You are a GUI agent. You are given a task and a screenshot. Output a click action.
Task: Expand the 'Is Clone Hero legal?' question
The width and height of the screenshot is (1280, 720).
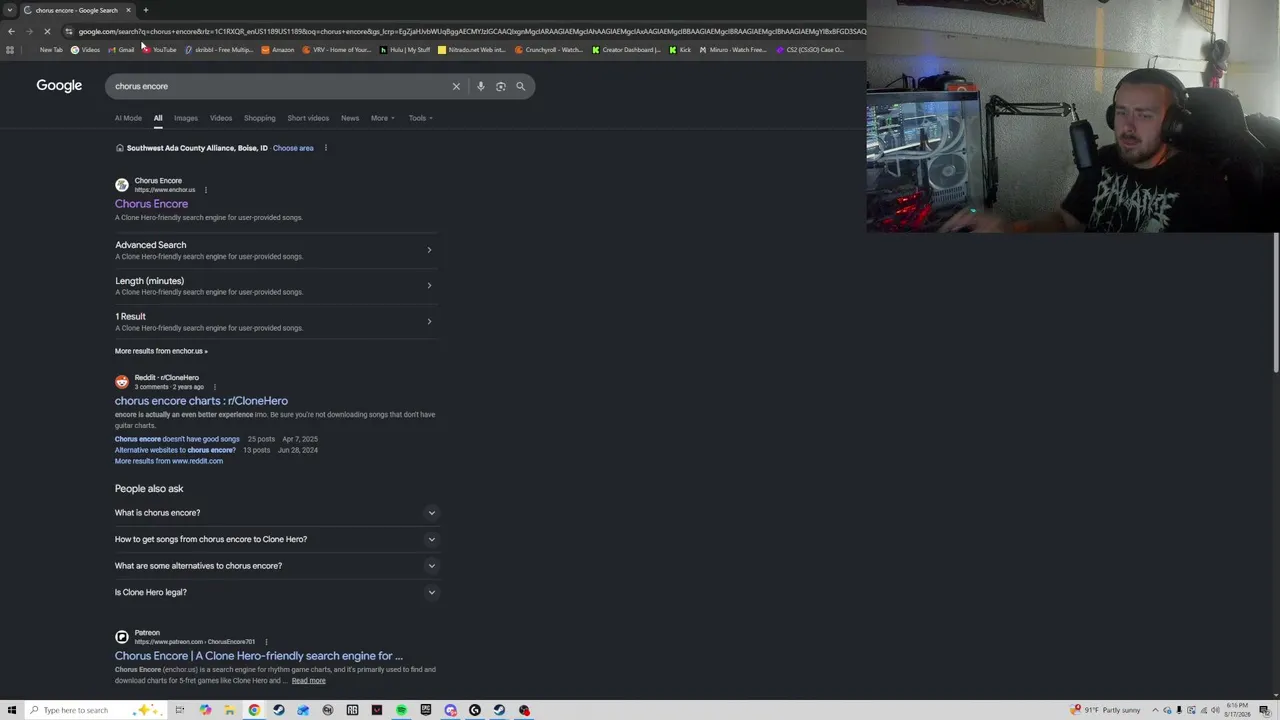276,592
